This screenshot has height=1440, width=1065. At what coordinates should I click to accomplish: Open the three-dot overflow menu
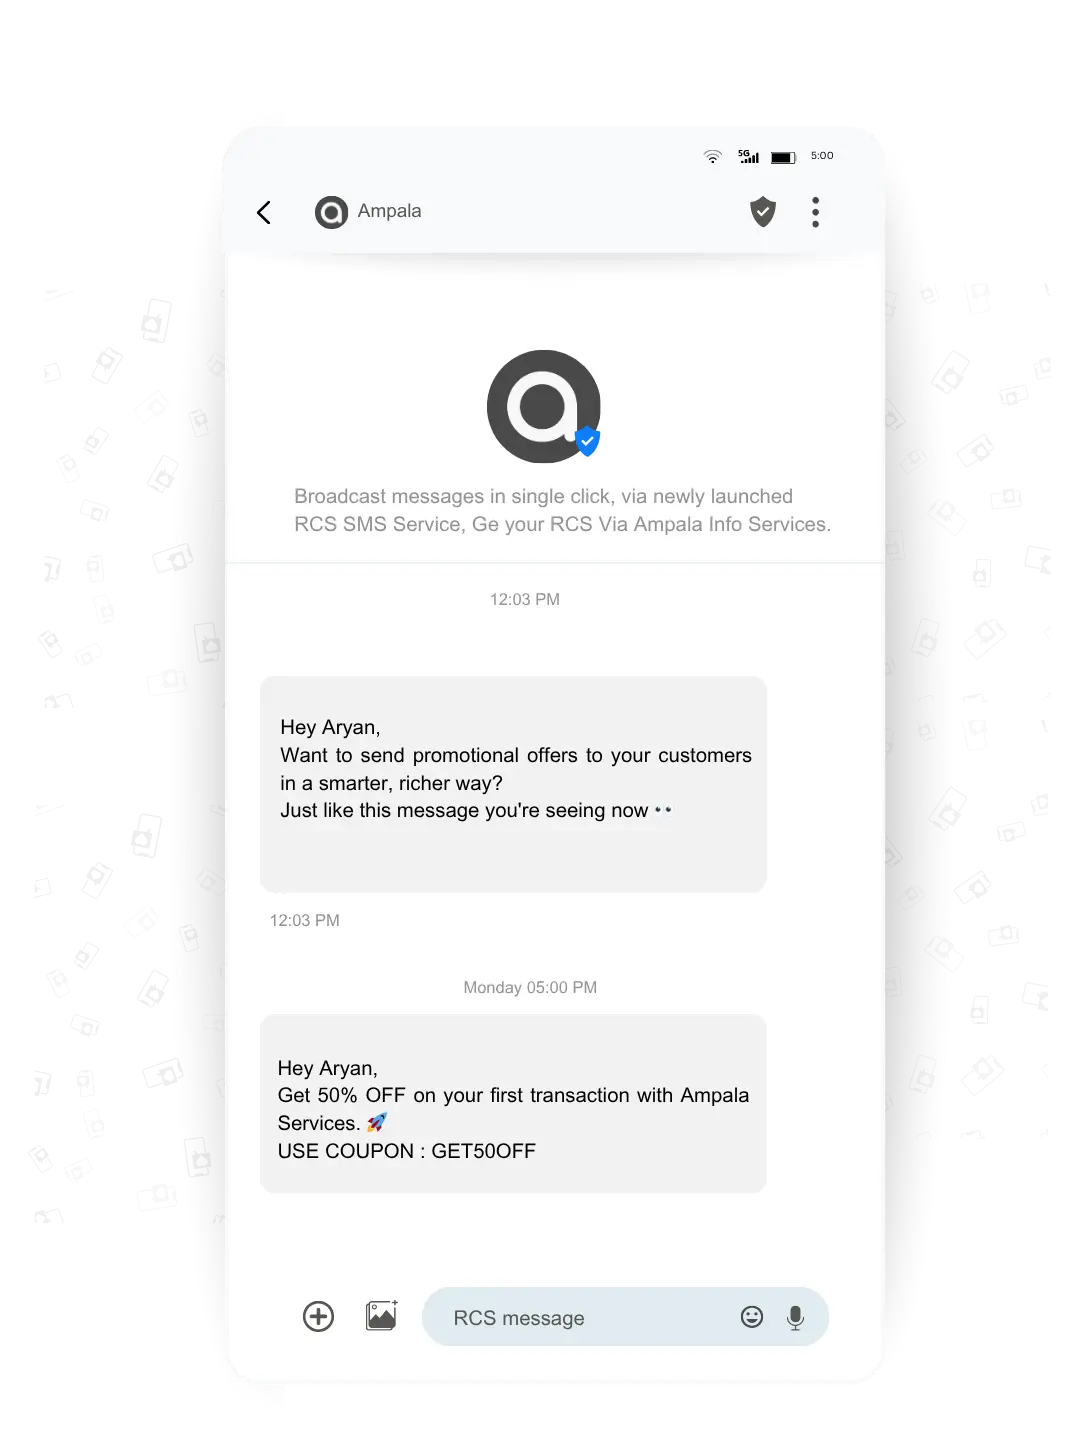[816, 212]
